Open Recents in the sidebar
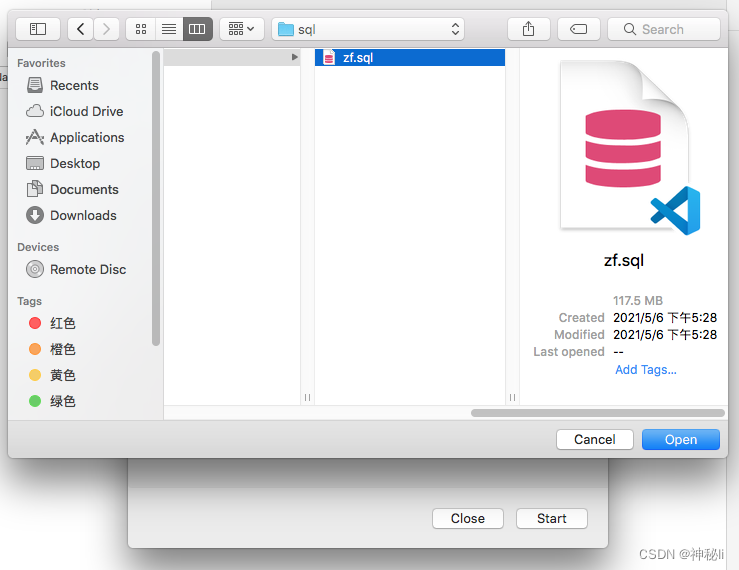Image resolution: width=739 pixels, height=570 pixels. (x=74, y=85)
